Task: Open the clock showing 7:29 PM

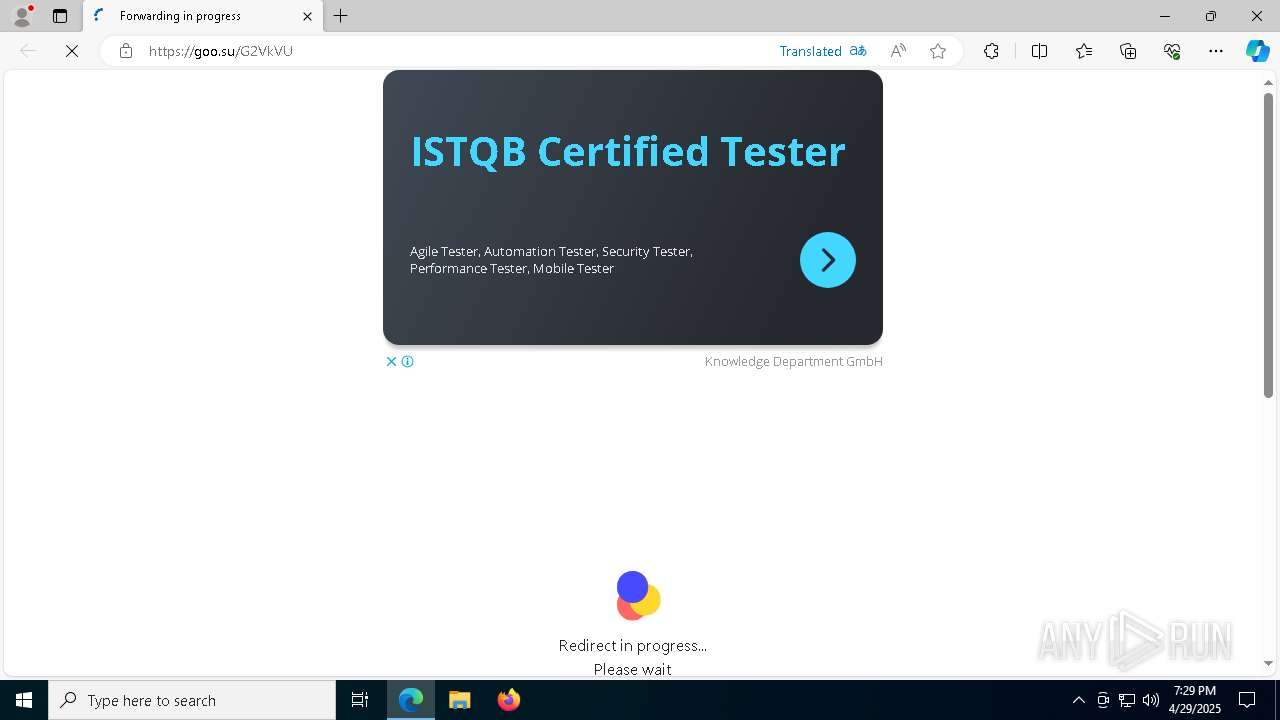Action: (x=1195, y=700)
